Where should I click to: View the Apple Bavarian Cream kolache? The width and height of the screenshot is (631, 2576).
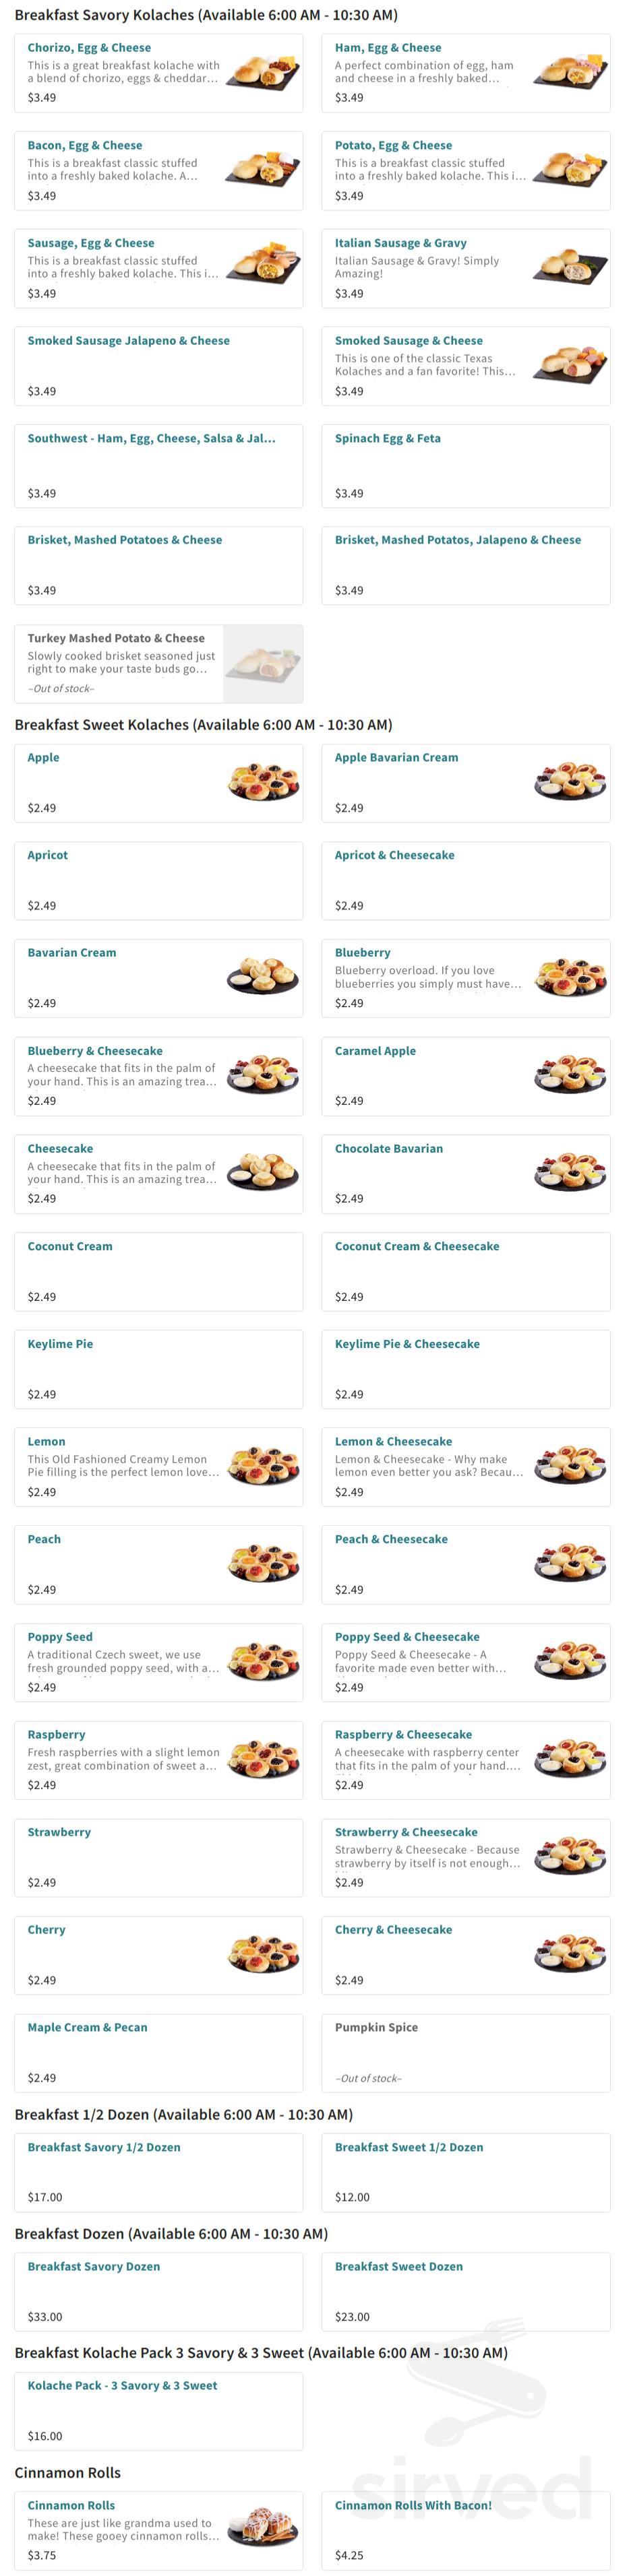point(396,757)
